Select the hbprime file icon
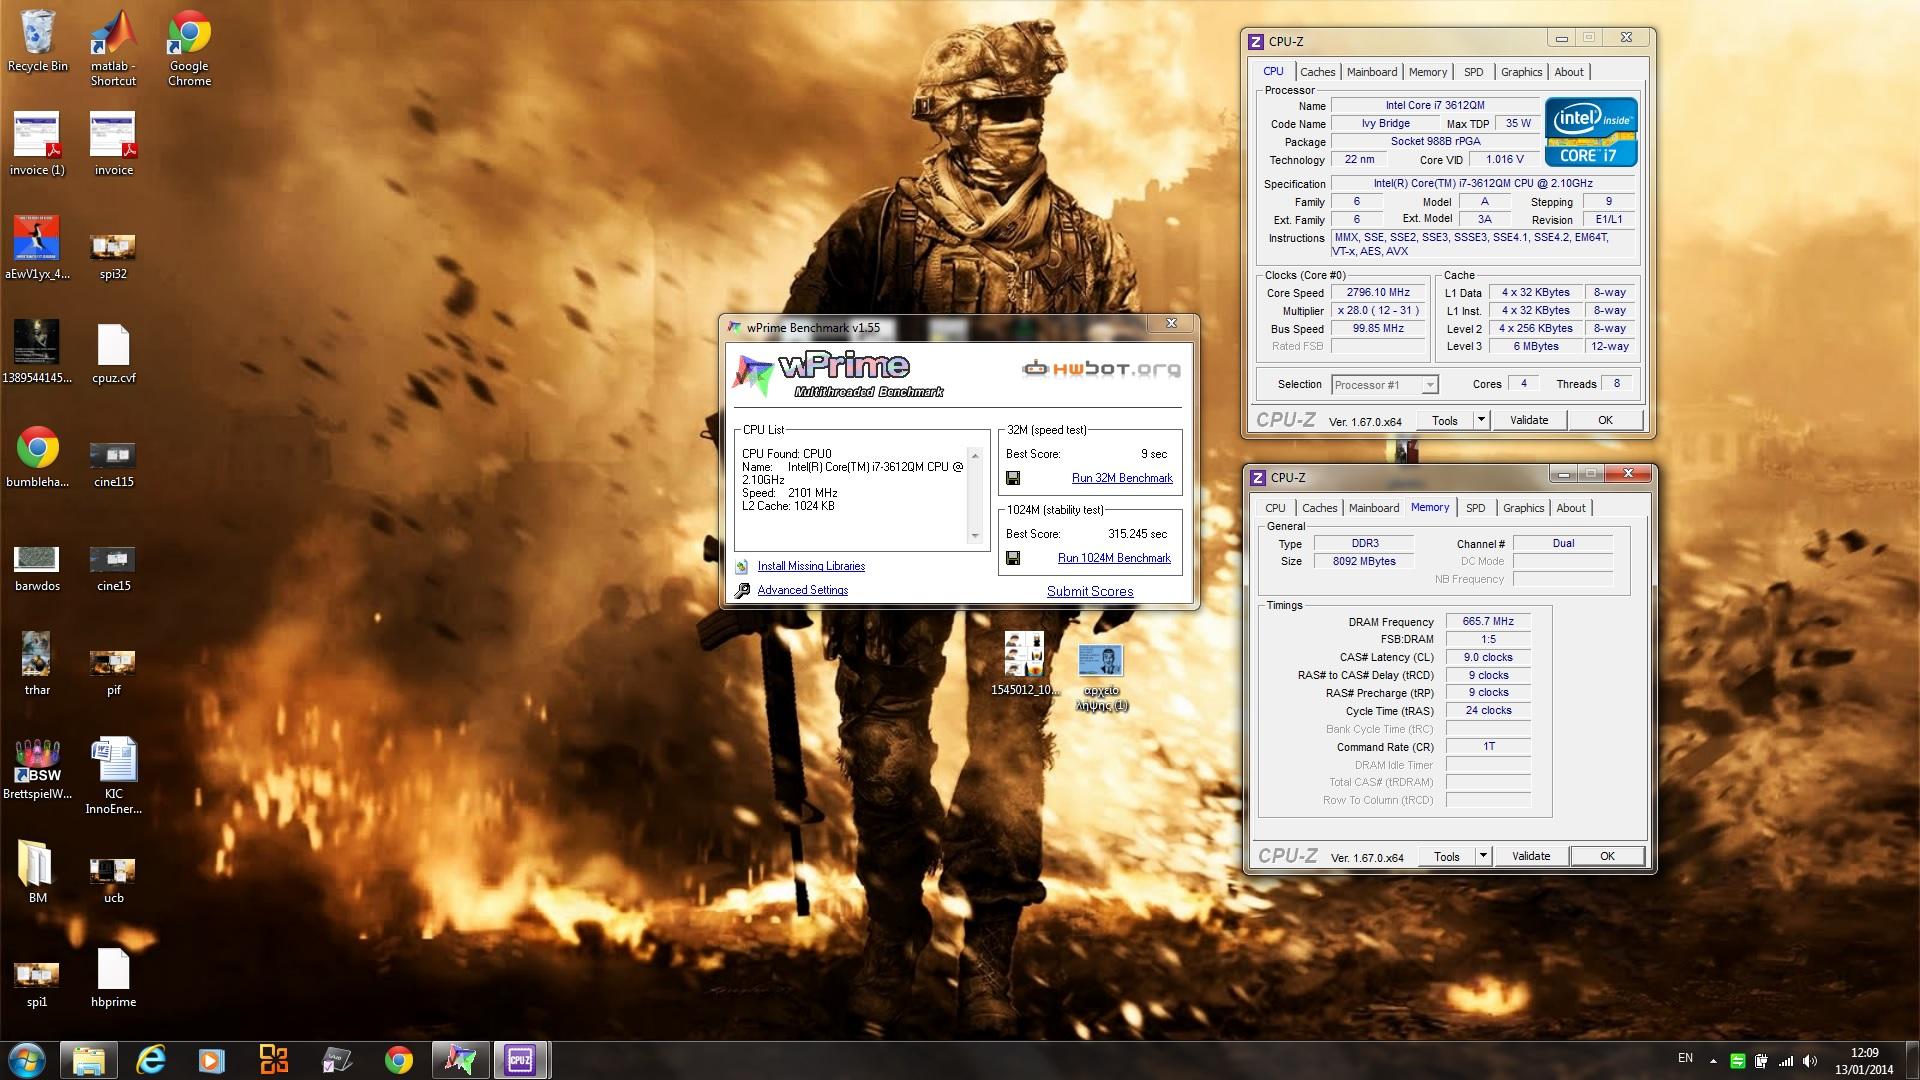This screenshot has height=1080, width=1920. [x=113, y=978]
